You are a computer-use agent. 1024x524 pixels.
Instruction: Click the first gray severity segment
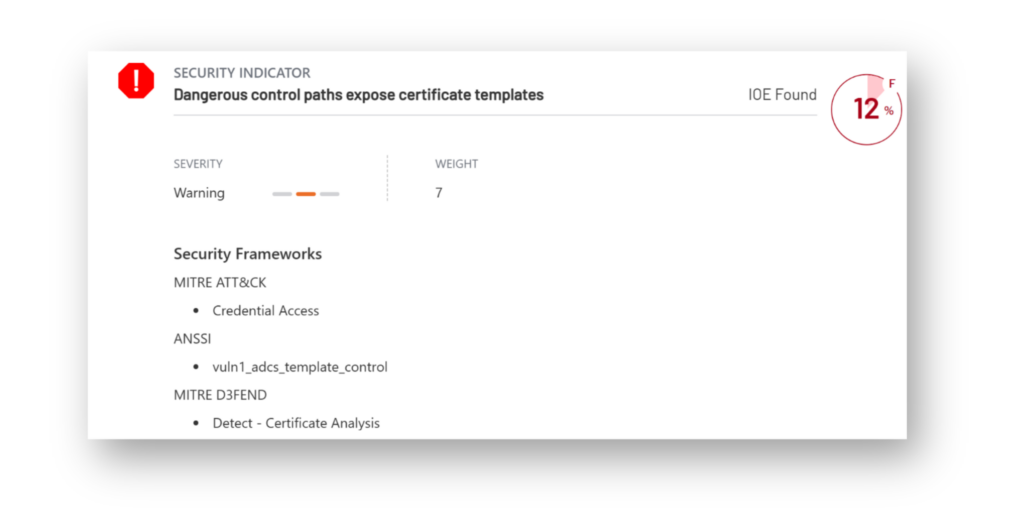click(x=282, y=194)
